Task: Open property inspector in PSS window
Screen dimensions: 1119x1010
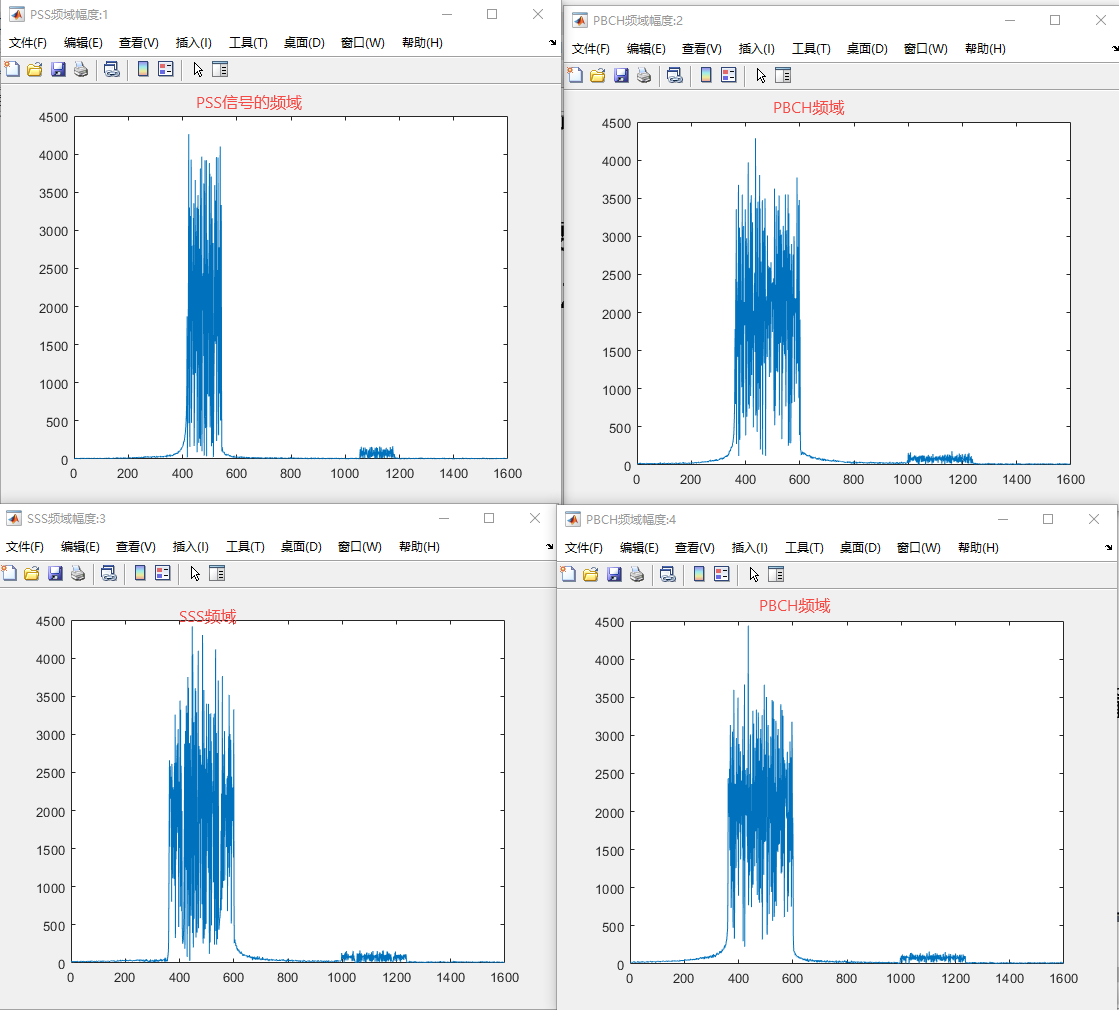Action: click(220, 69)
